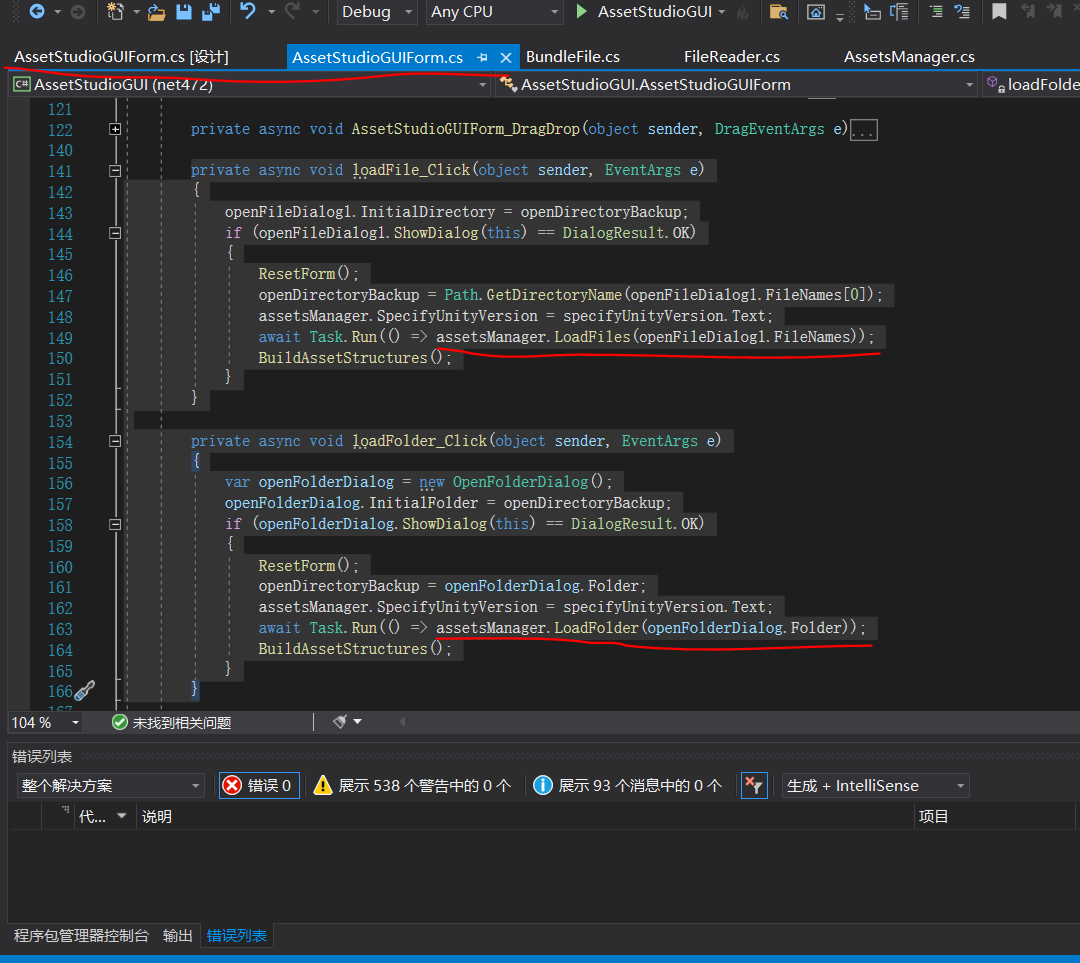Open the AssetsManager.cs tab
Viewport: 1080px width, 963px height.
[x=909, y=57]
